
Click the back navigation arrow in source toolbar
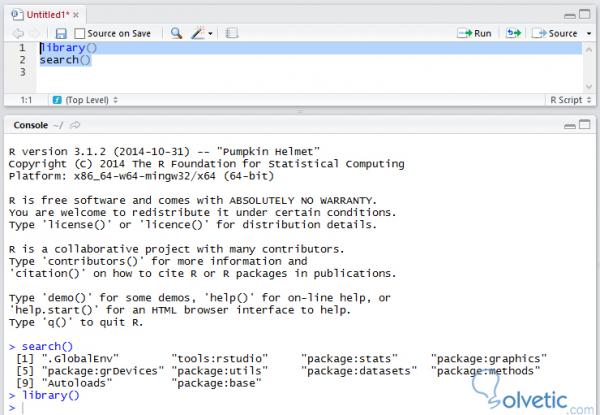[x=18, y=34]
